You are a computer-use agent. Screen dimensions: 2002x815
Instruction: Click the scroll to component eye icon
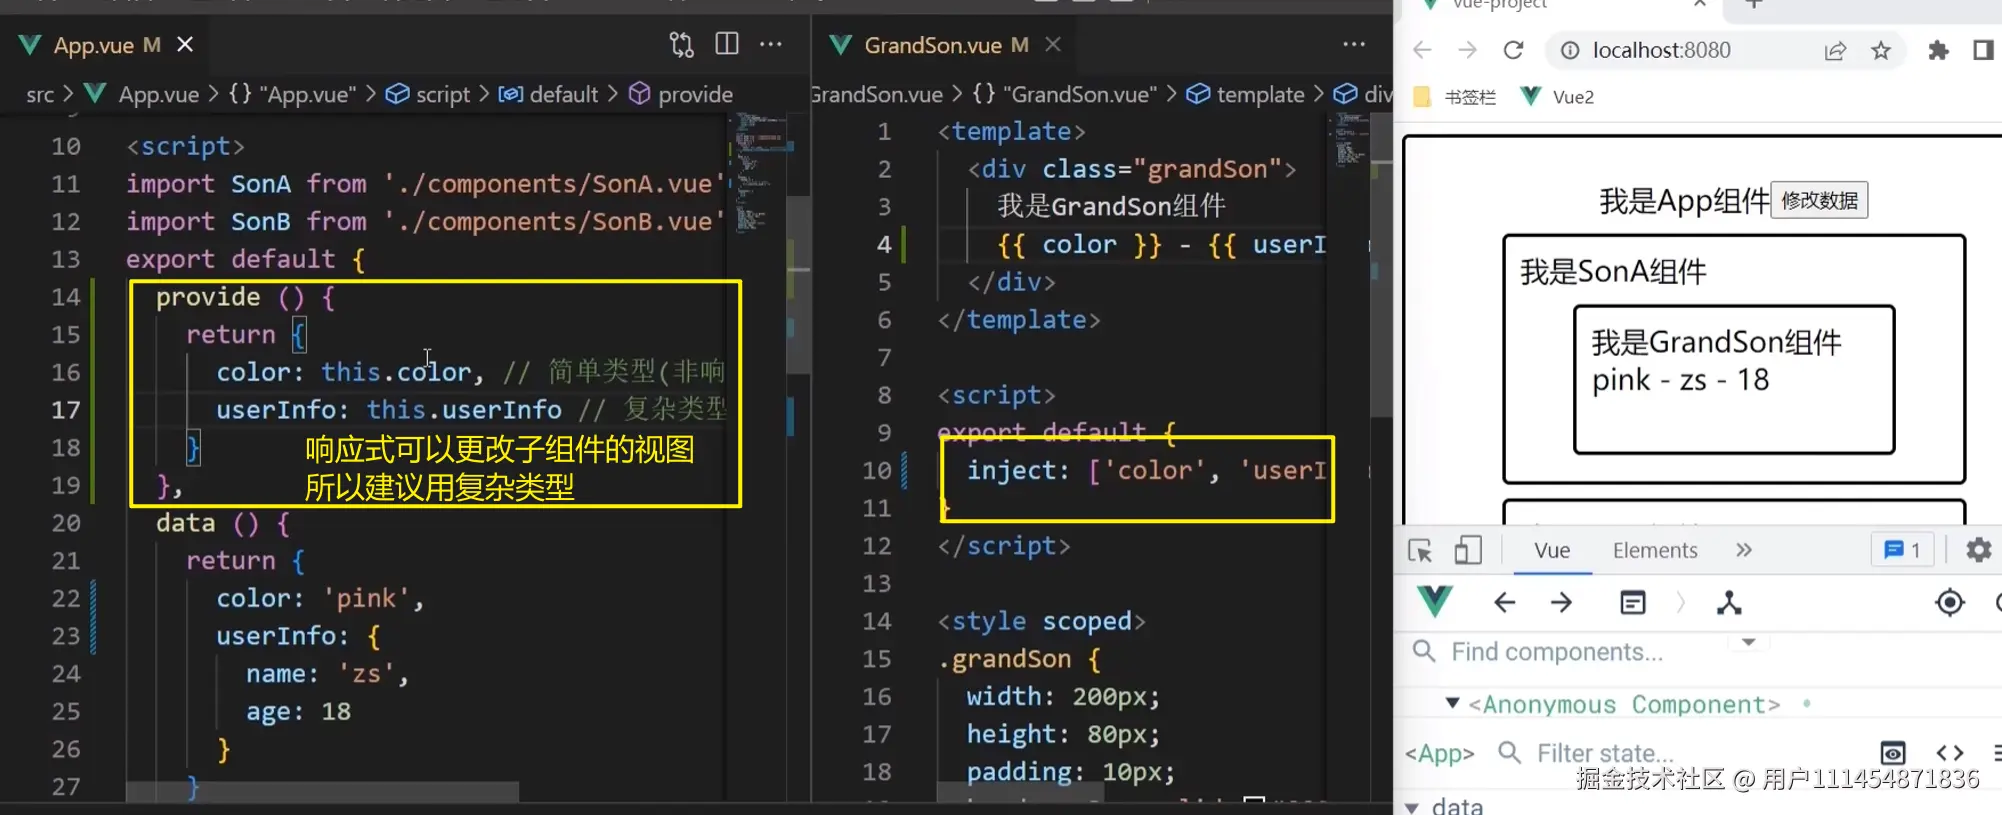(1893, 753)
